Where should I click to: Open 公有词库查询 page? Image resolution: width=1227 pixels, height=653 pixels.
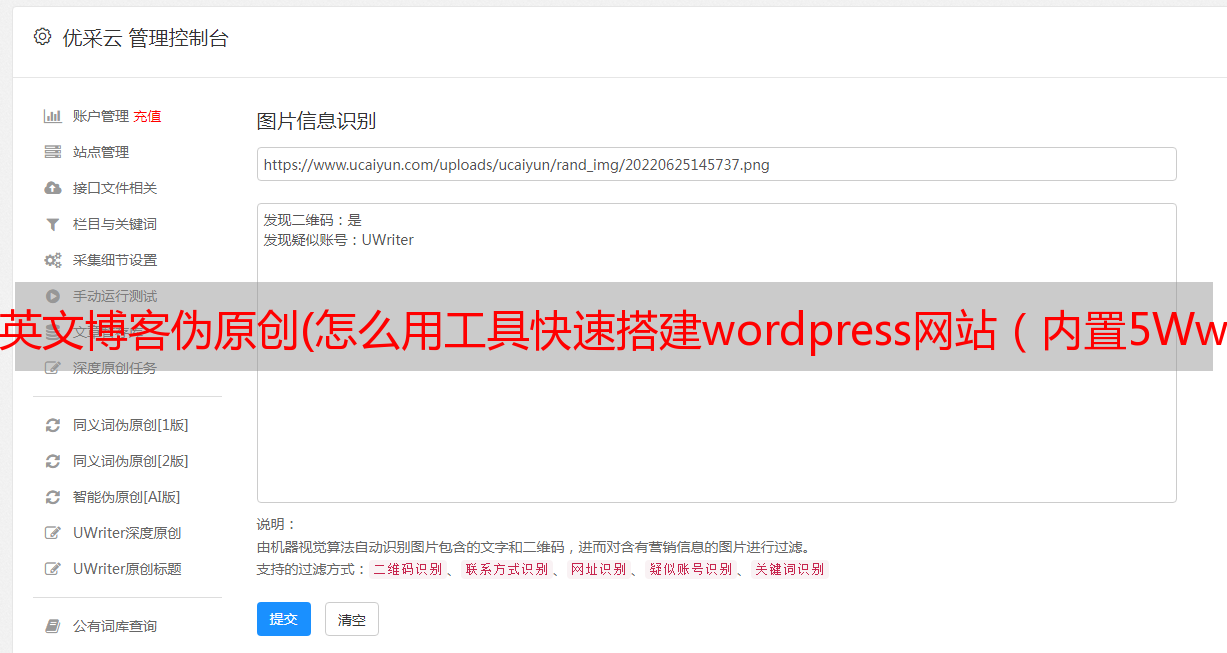[115, 626]
